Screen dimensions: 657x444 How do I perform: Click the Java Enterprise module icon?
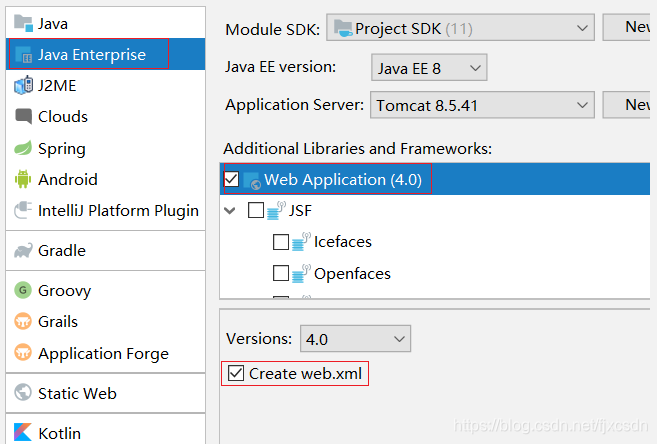point(23,54)
